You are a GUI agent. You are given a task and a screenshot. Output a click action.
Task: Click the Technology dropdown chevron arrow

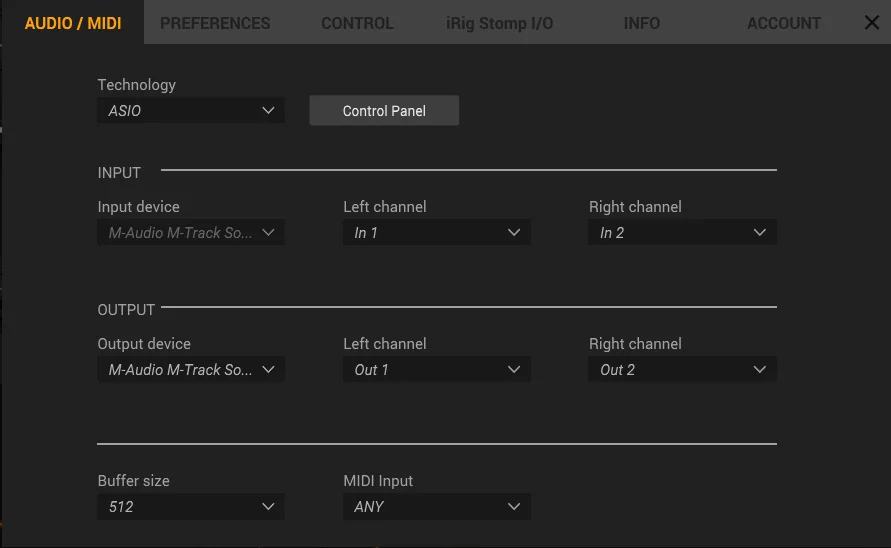tap(268, 111)
